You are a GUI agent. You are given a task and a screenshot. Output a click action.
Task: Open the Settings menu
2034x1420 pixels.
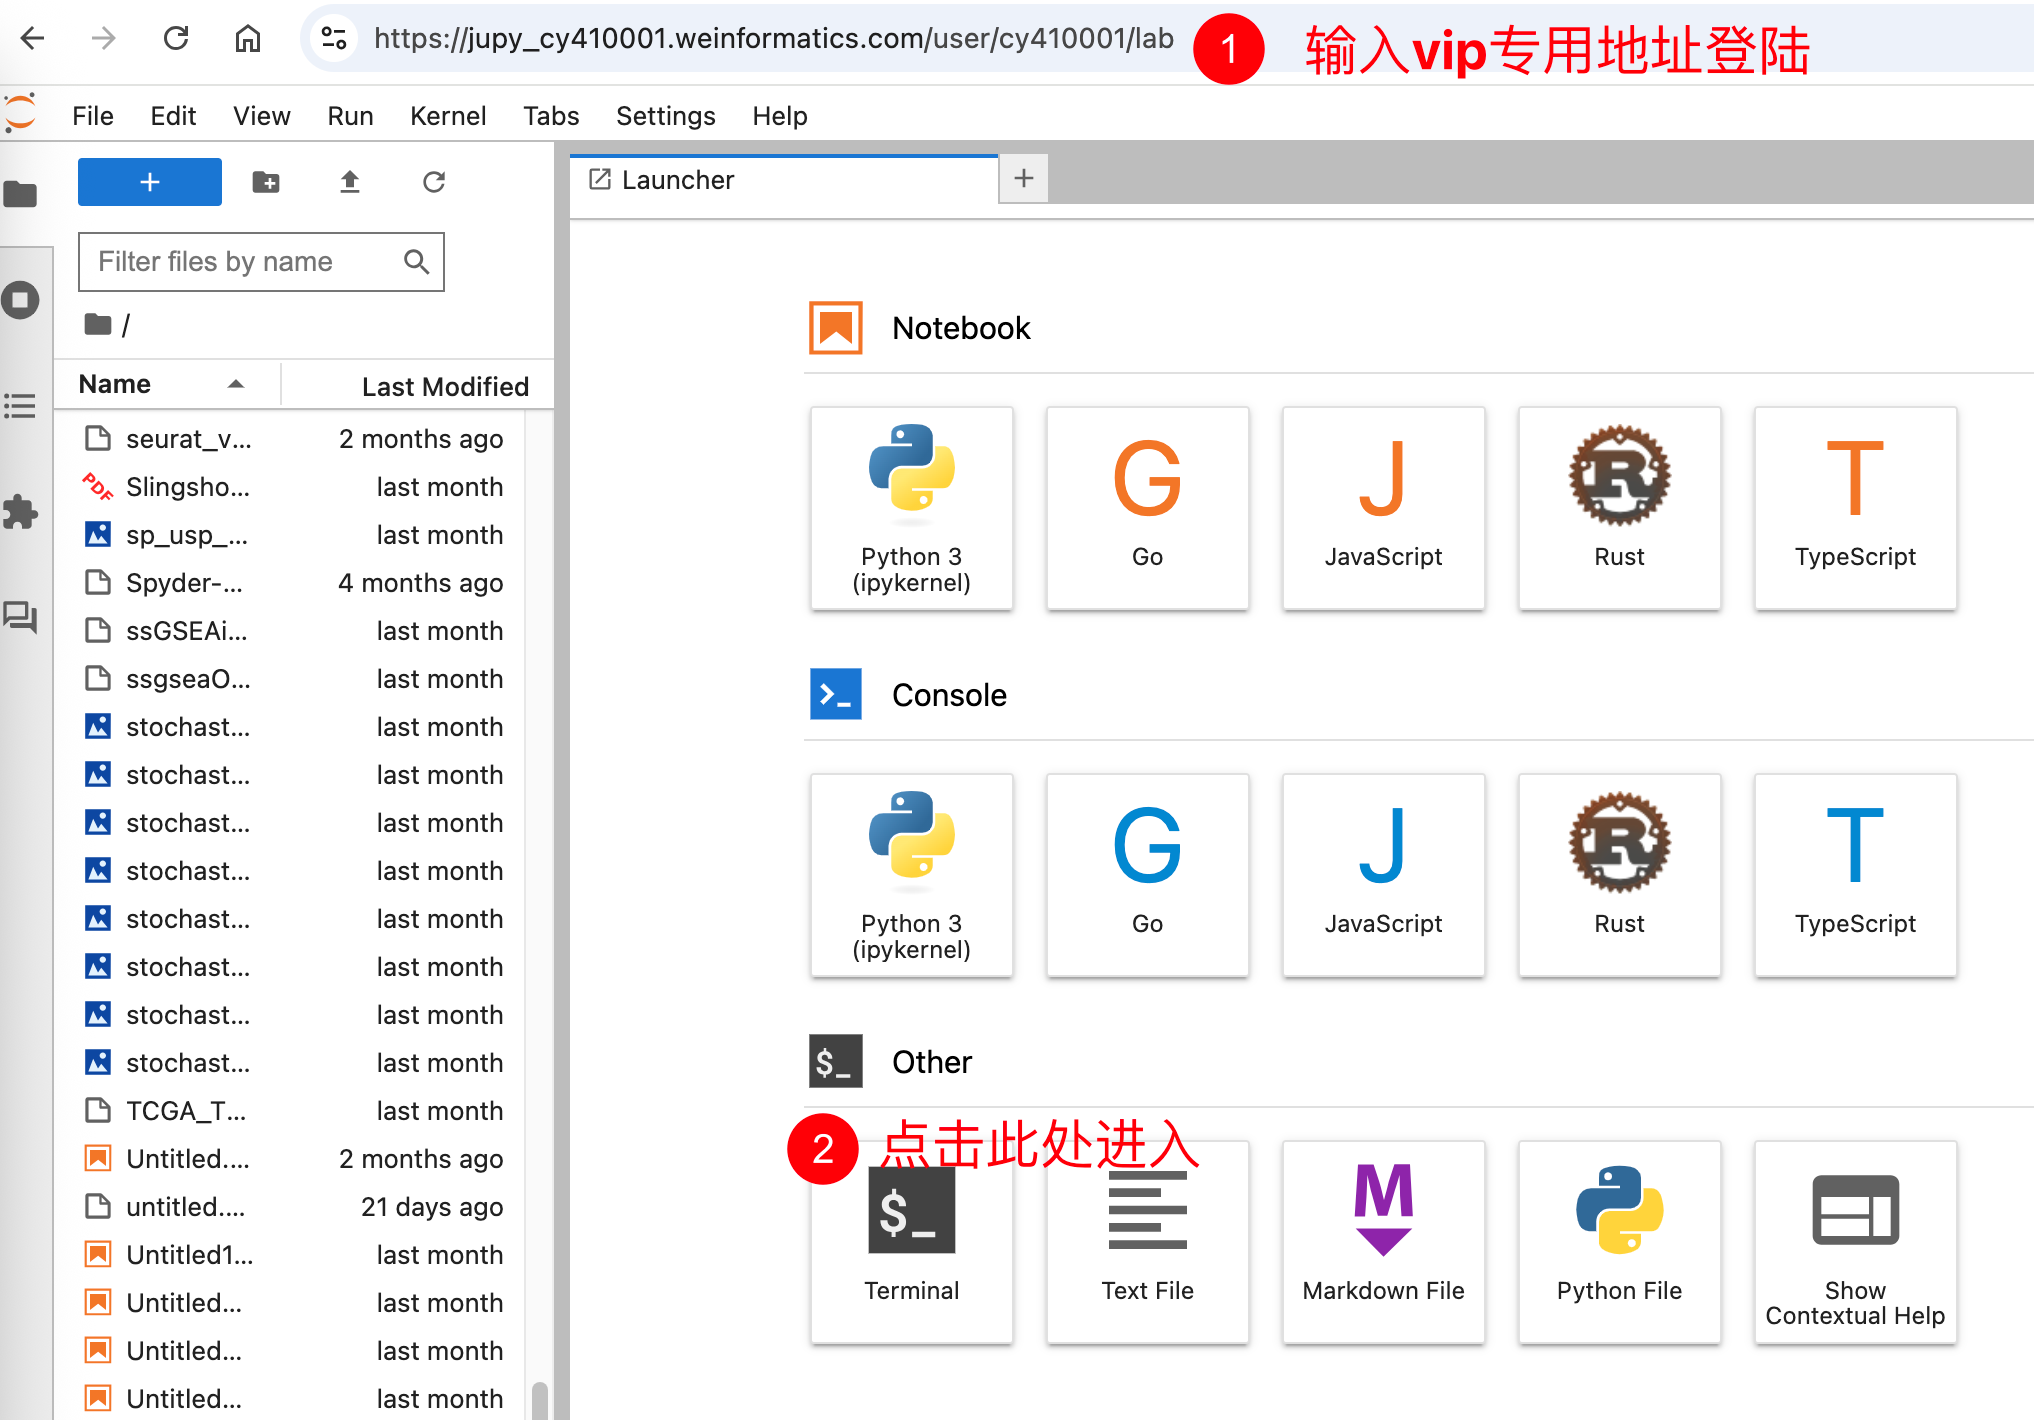[665, 116]
